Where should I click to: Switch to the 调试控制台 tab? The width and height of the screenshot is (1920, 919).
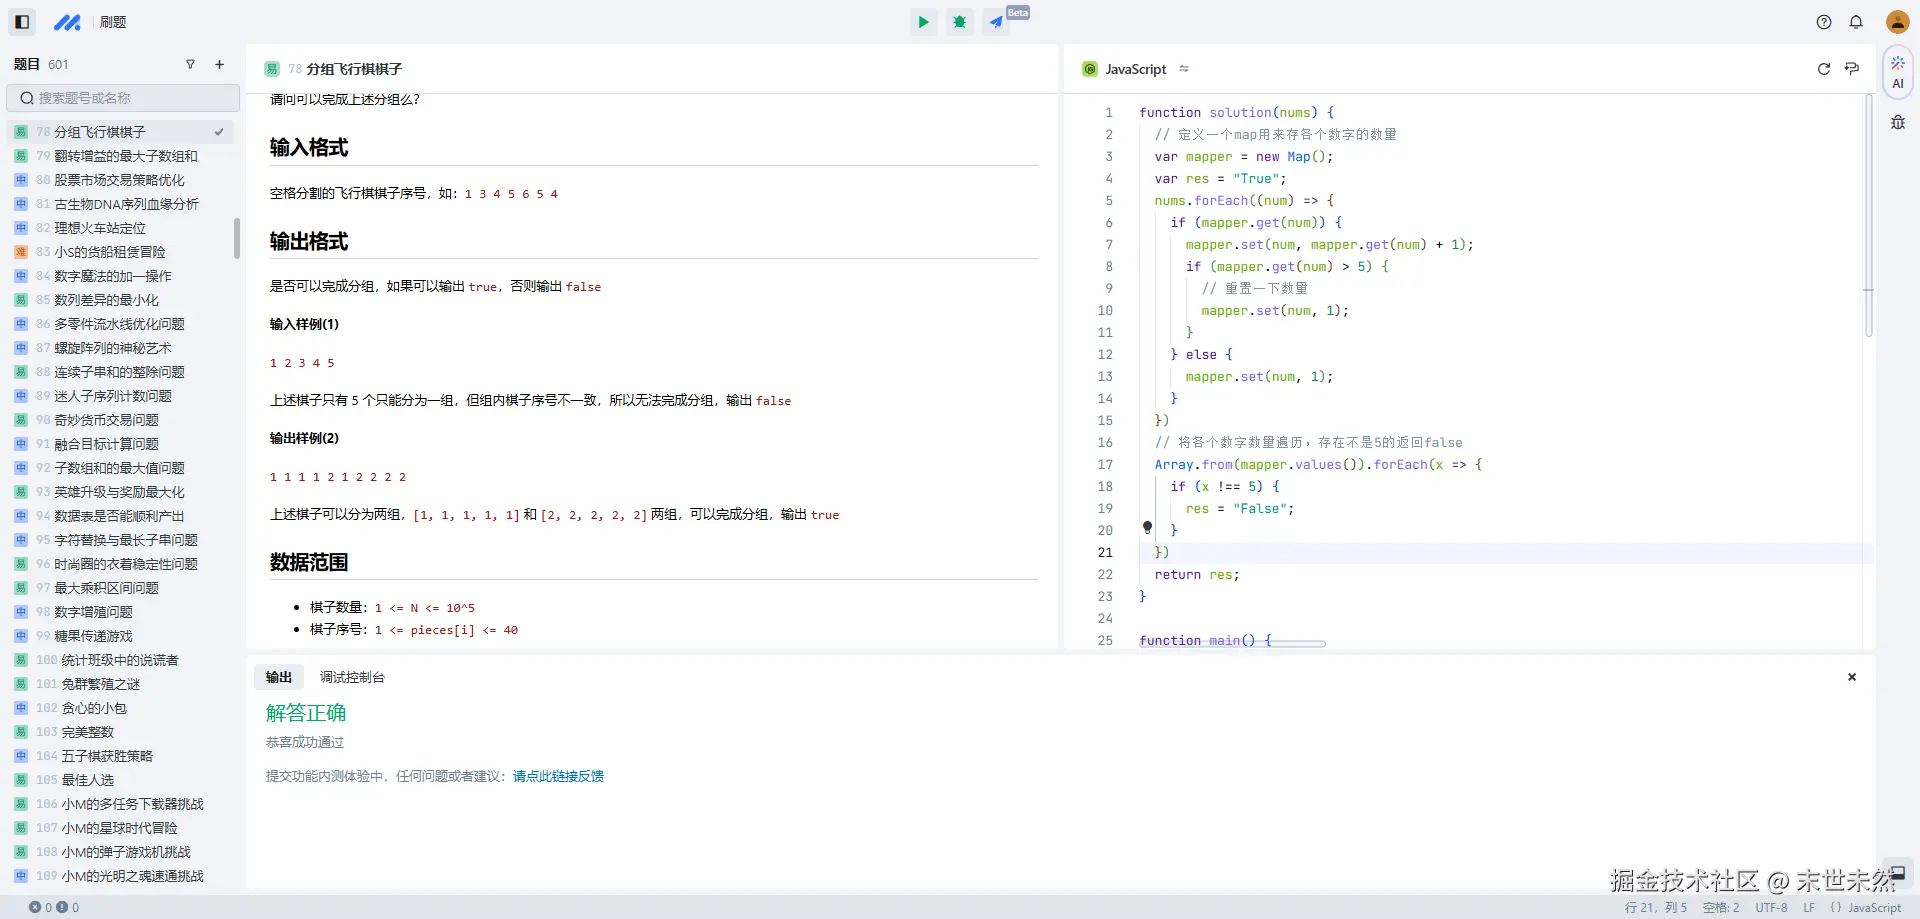click(352, 677)
